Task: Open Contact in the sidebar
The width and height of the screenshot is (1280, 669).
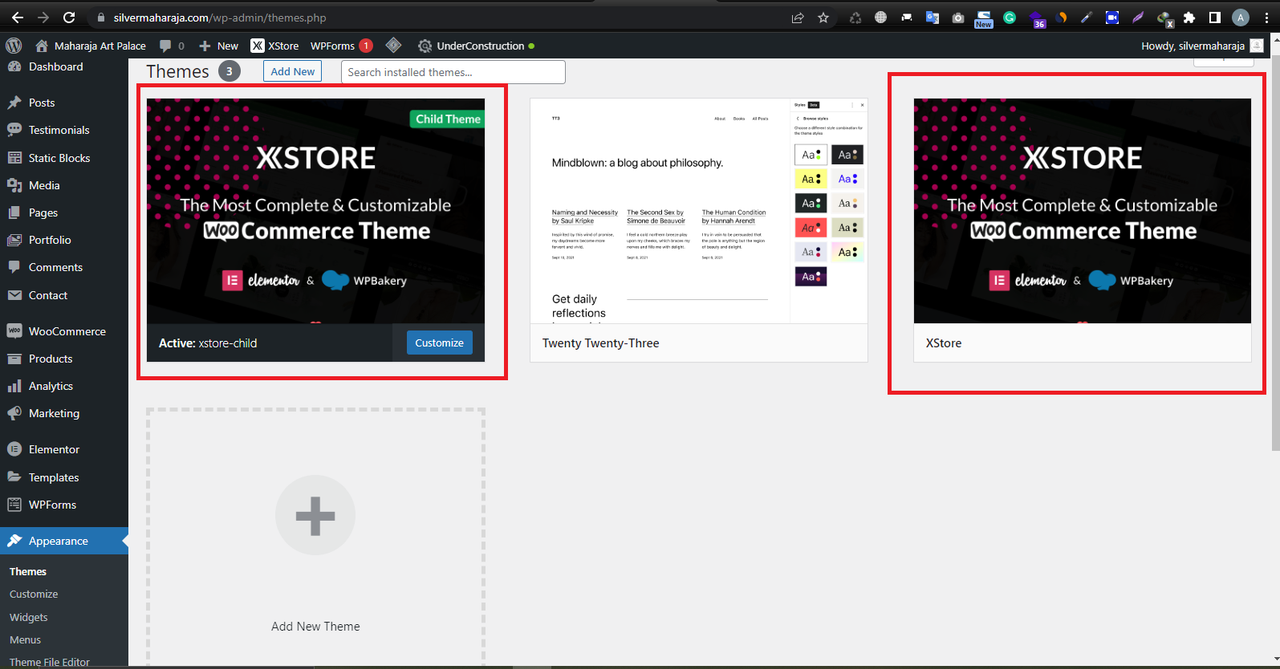Action: click(x=48, y=295)
